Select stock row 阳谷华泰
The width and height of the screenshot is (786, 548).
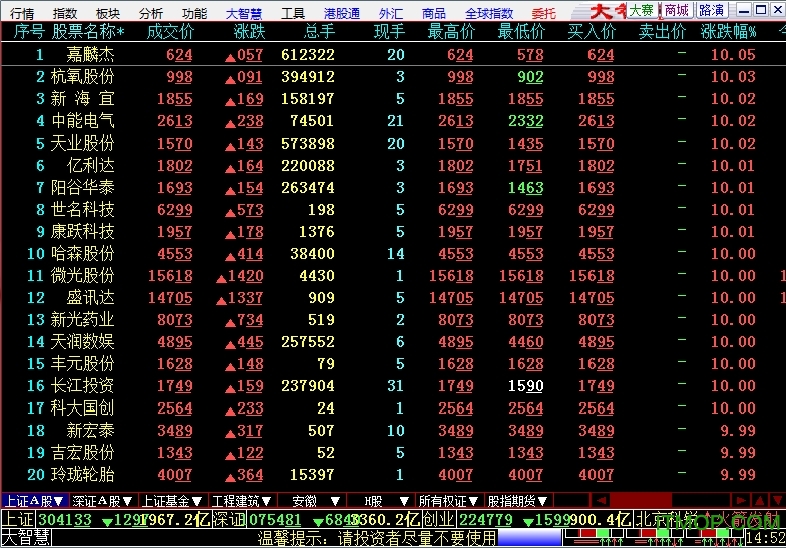(x=393, y=188)
